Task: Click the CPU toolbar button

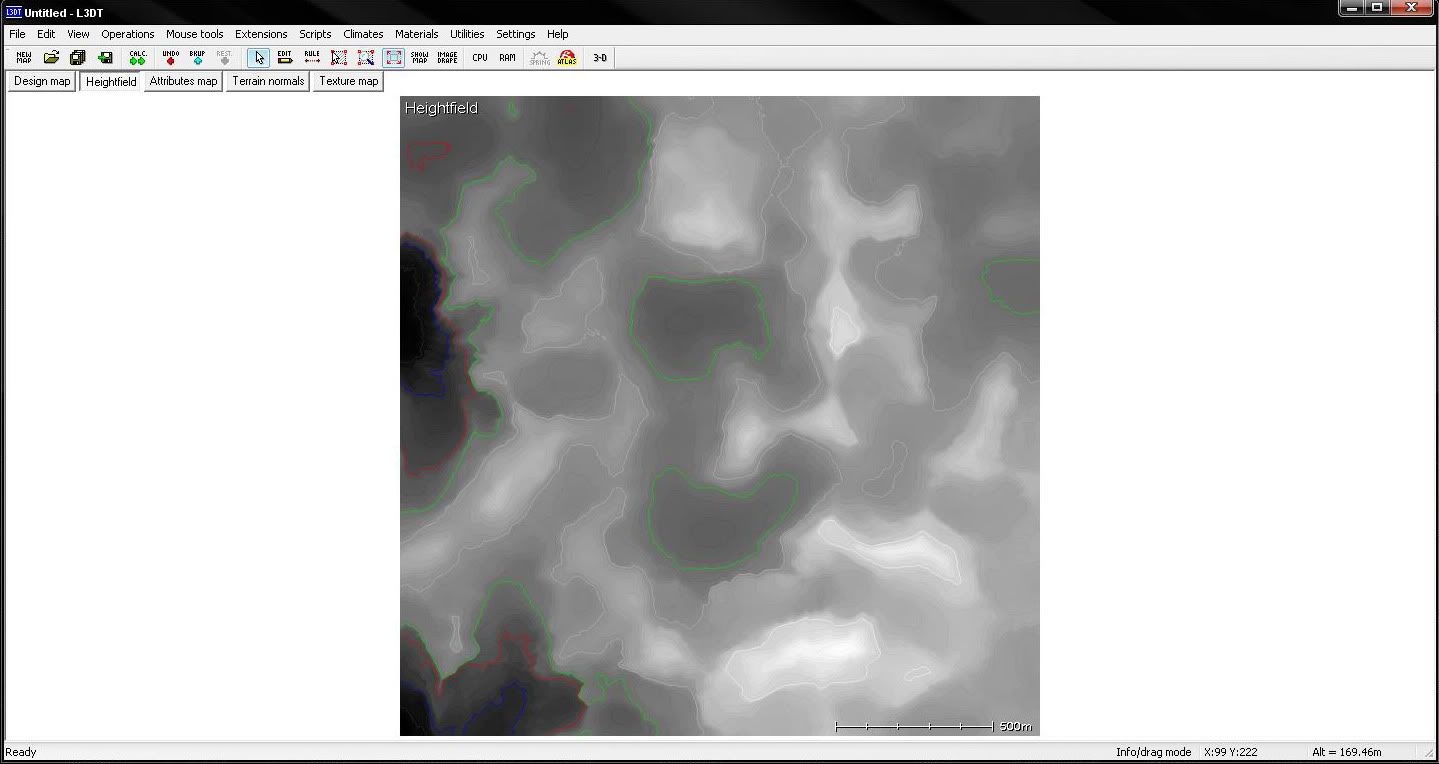Action: [480, 58]
